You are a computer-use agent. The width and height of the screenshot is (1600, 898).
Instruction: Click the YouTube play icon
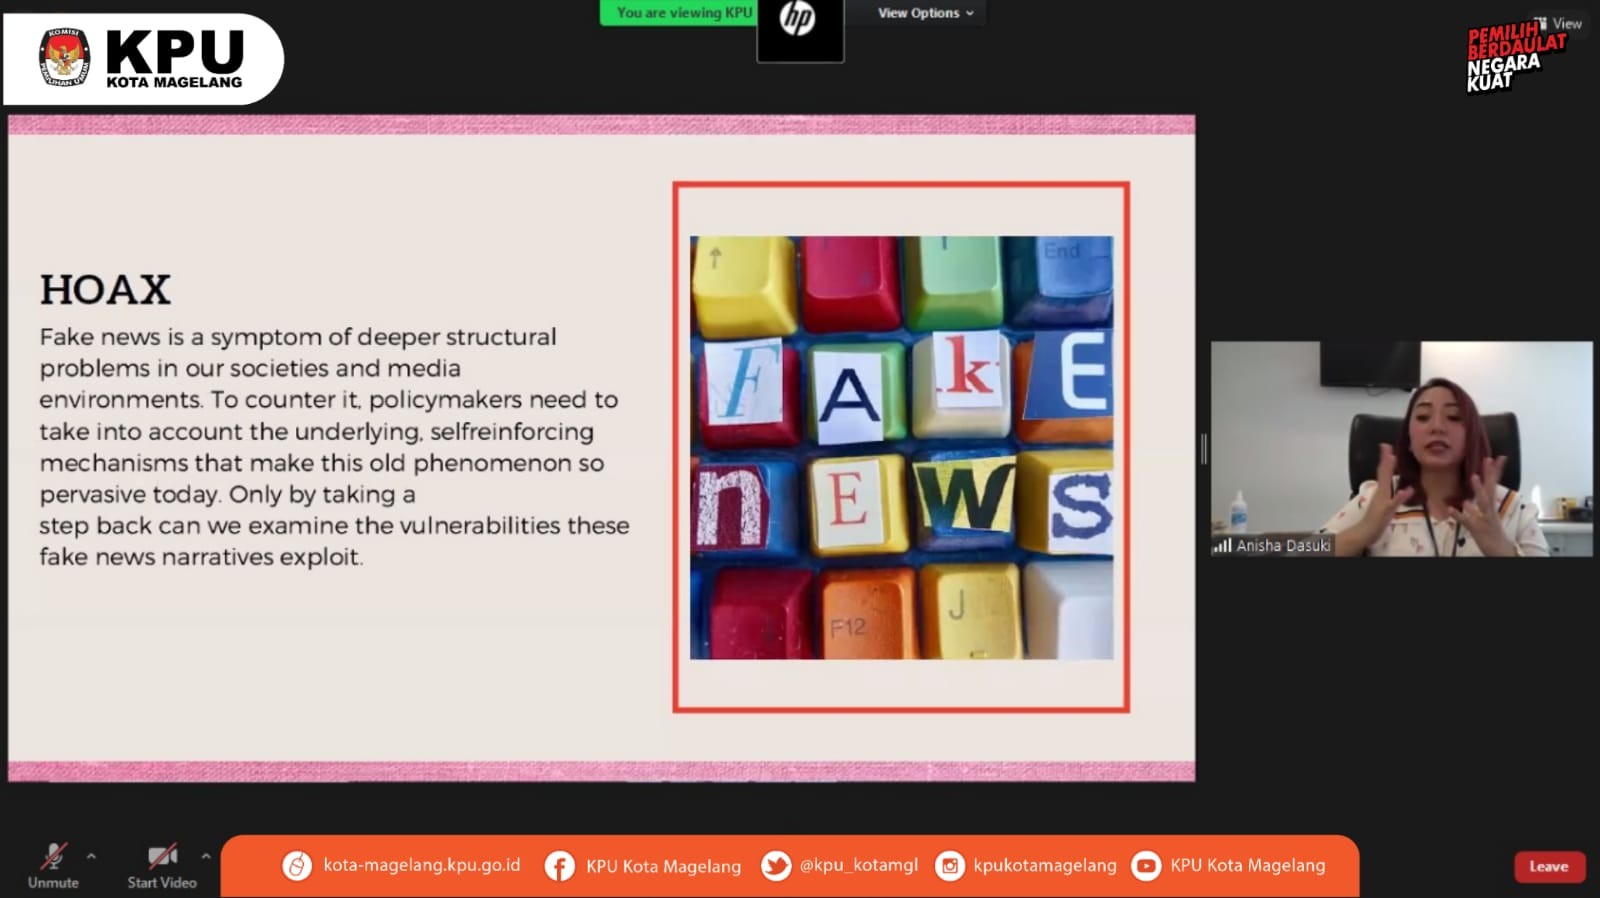[x=1145, y=866]
